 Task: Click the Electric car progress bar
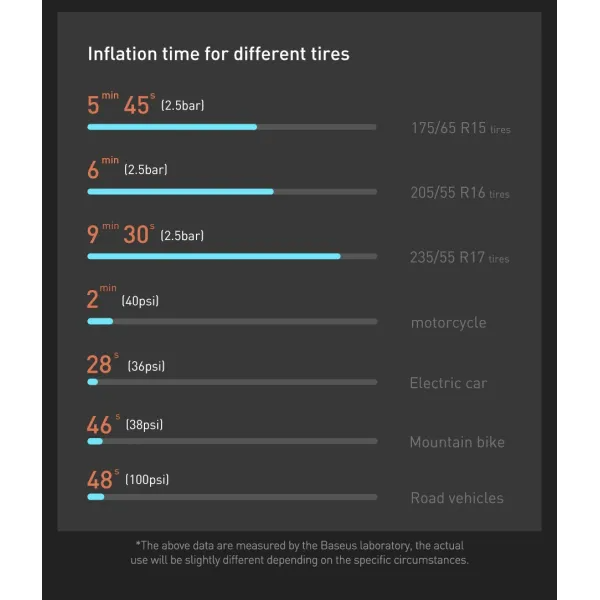click(x=232, y=382)
